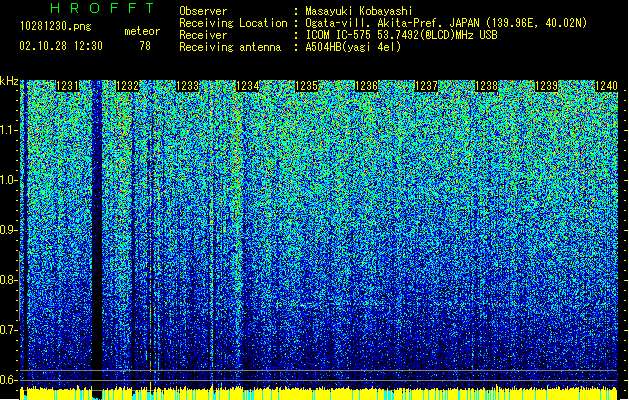Click the 1231 time marker
Viewport: 629px width, 400px height.
tap(67, 86)
